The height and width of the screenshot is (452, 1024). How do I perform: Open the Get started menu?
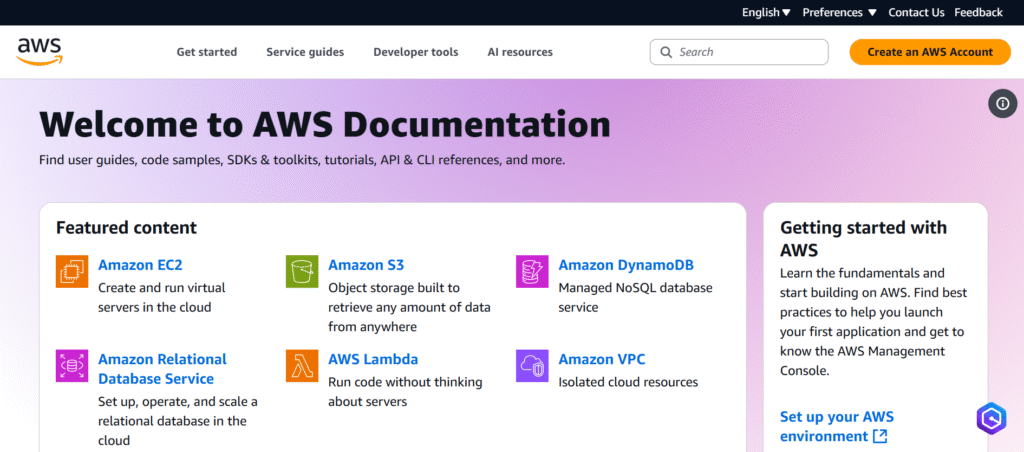(x=206, y=52)
